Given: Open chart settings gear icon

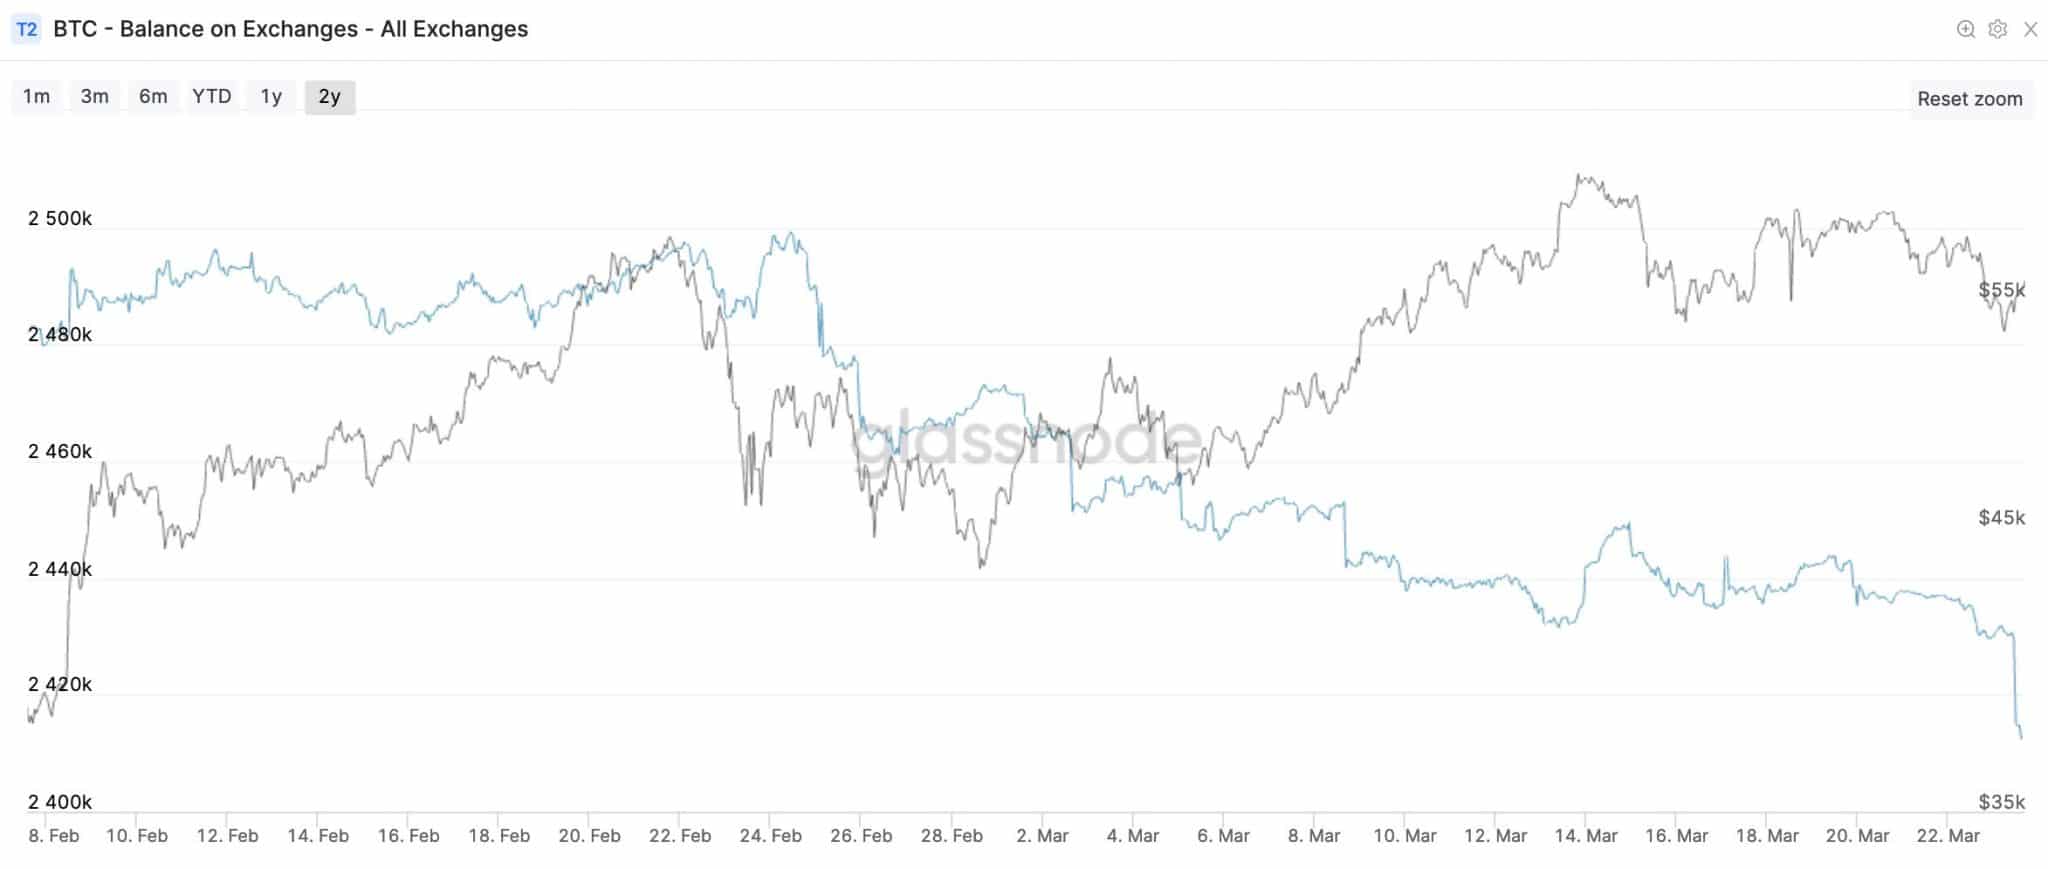Looking at the screenshot, I should [x=1997, y=29].
